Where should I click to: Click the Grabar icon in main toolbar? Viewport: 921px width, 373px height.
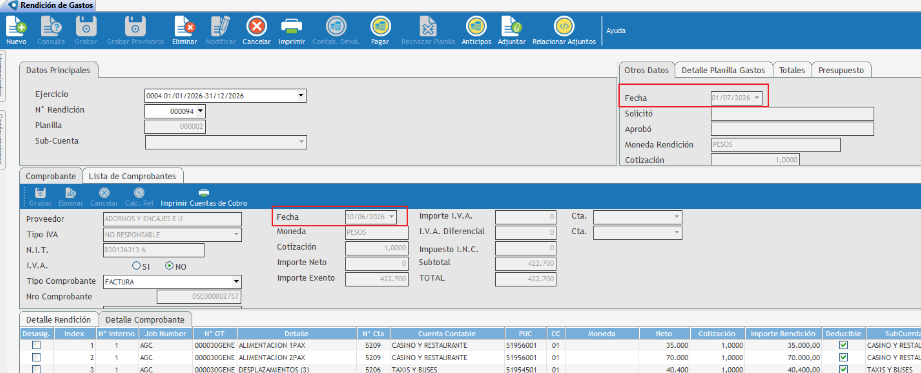tap(86, 27)
